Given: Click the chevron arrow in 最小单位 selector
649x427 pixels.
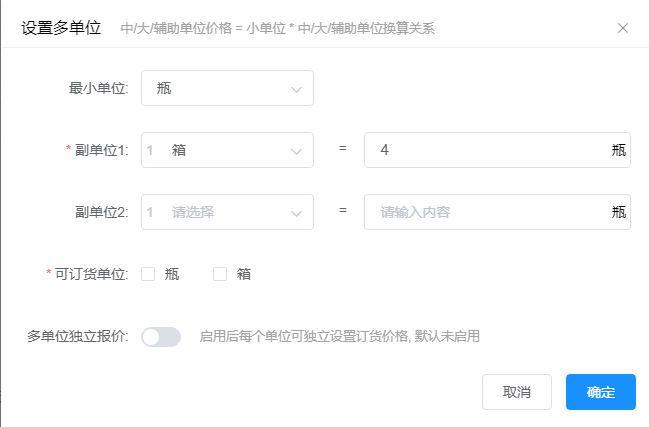Looking at the screenshot, I should [296, 89].
